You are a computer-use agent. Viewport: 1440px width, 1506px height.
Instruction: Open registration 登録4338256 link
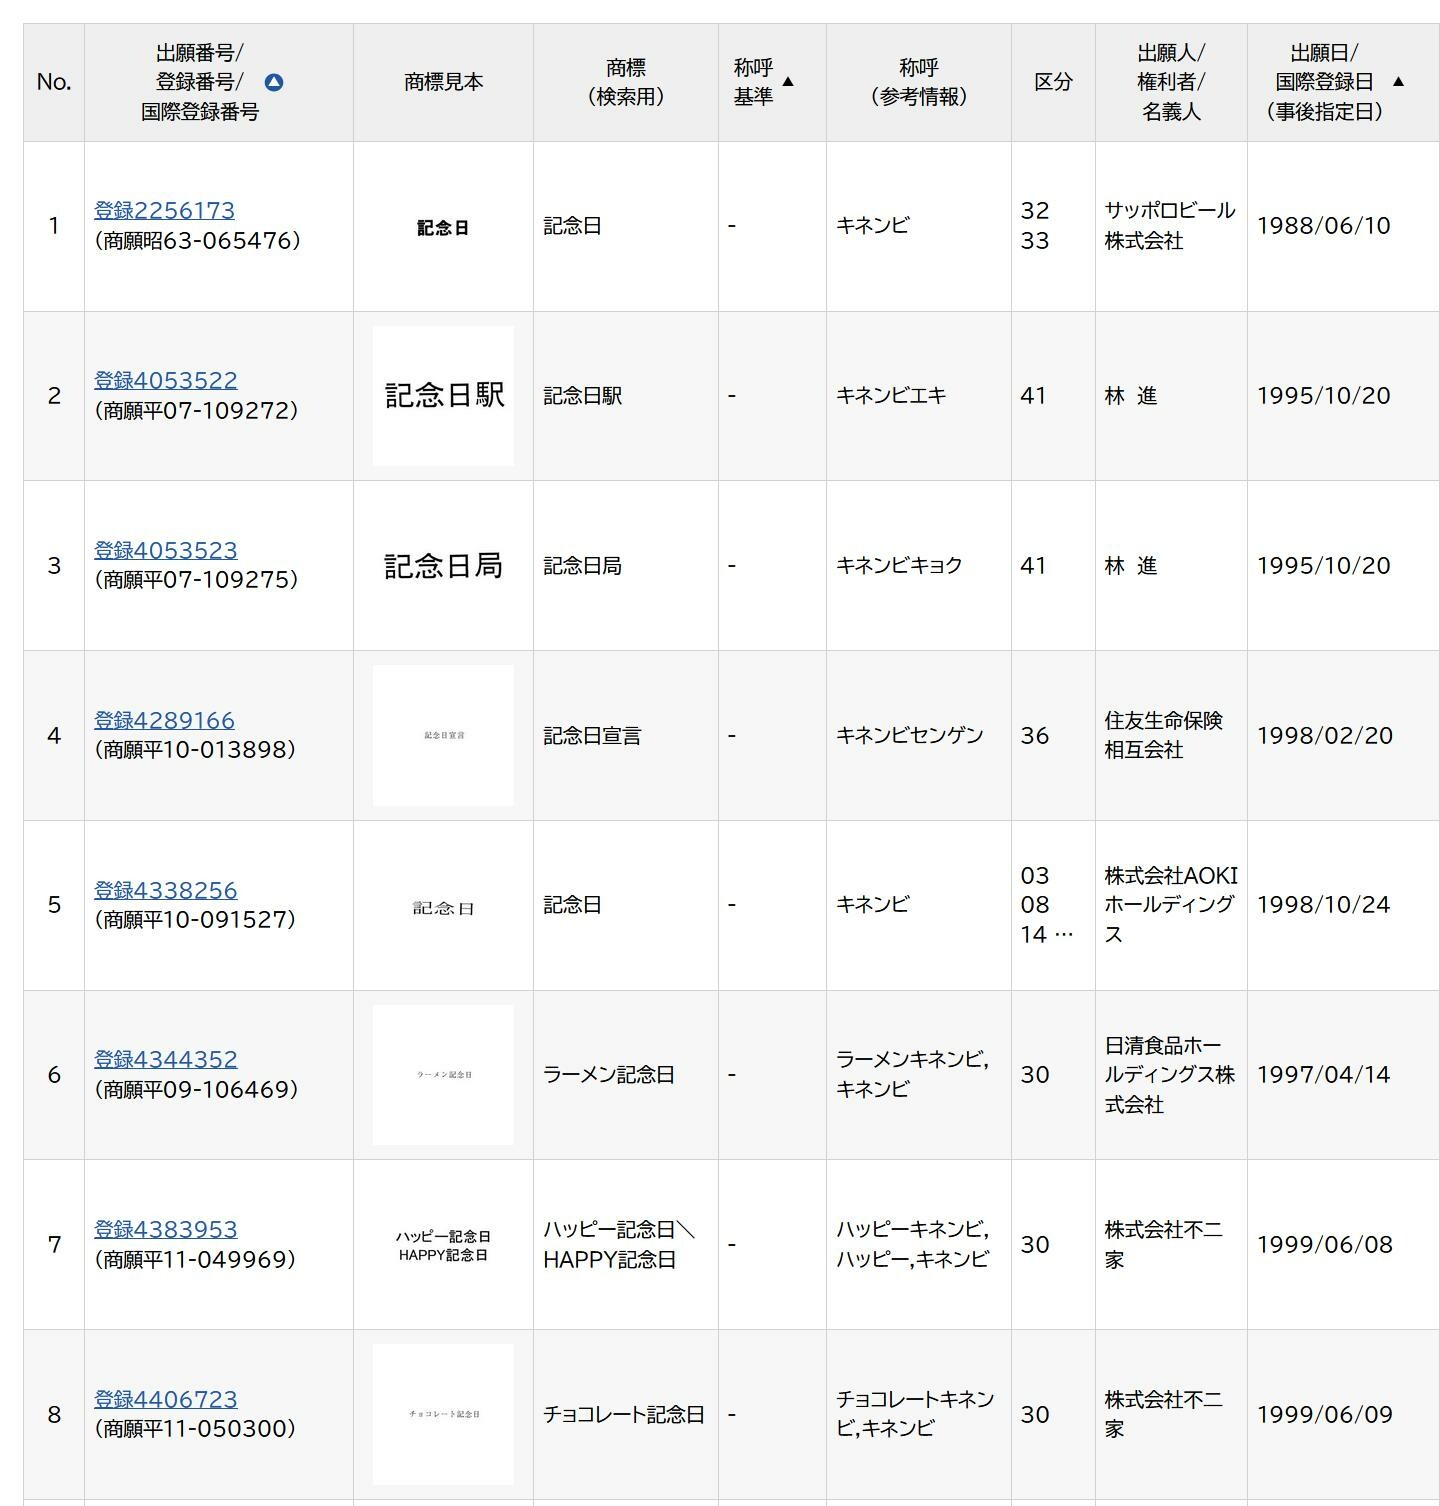(165, 891)
